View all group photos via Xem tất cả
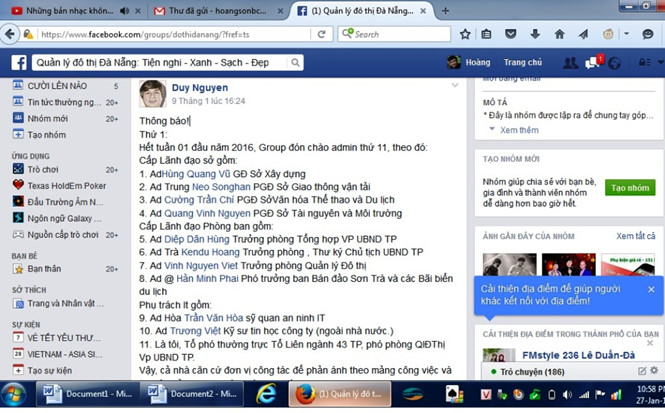Image resolution: width=665 pixels, height=413 pixels. (x=635, y=236)
